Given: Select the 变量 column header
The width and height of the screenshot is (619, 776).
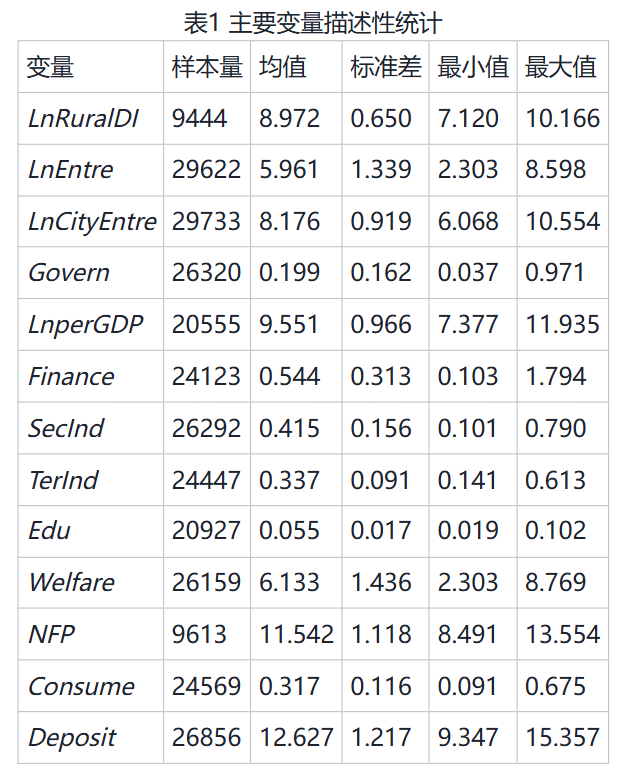Looking at the screenshot, I should (51, 67).
